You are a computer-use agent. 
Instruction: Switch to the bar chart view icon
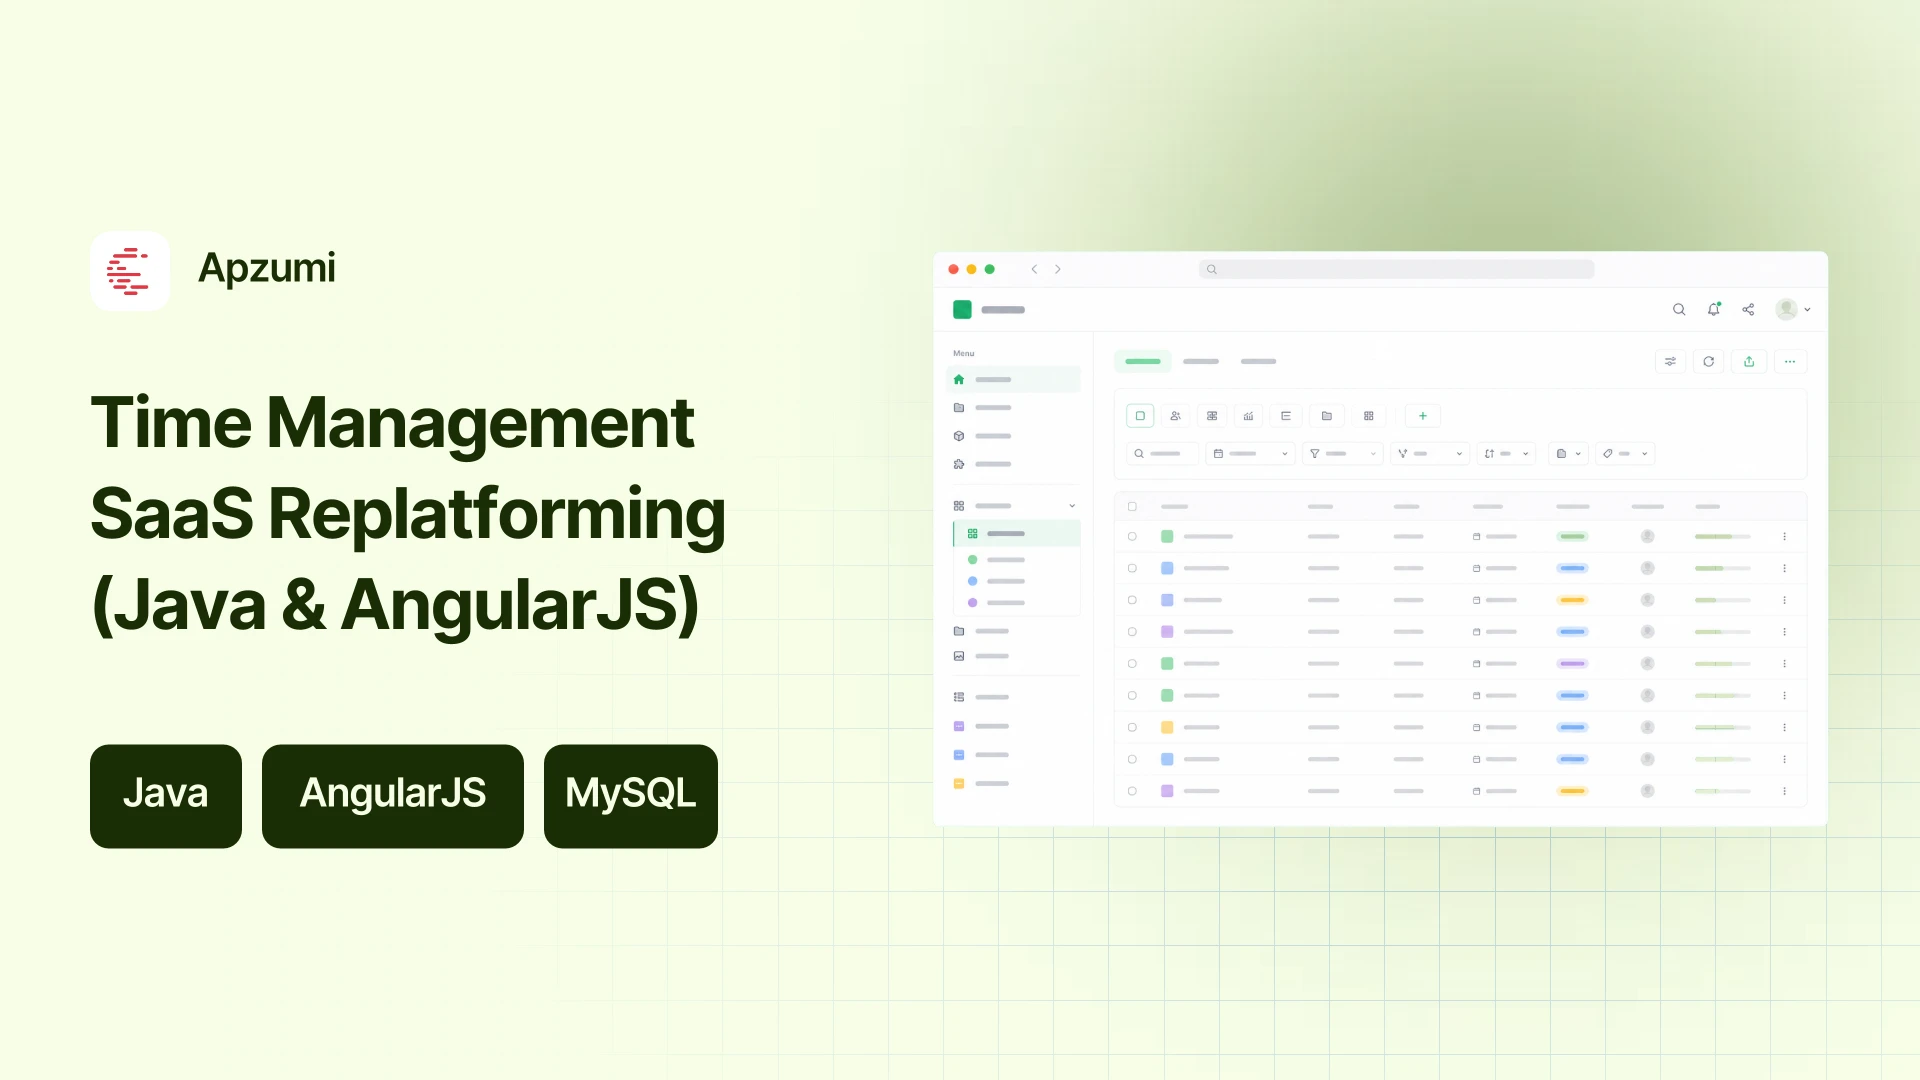coord(1248,416)
